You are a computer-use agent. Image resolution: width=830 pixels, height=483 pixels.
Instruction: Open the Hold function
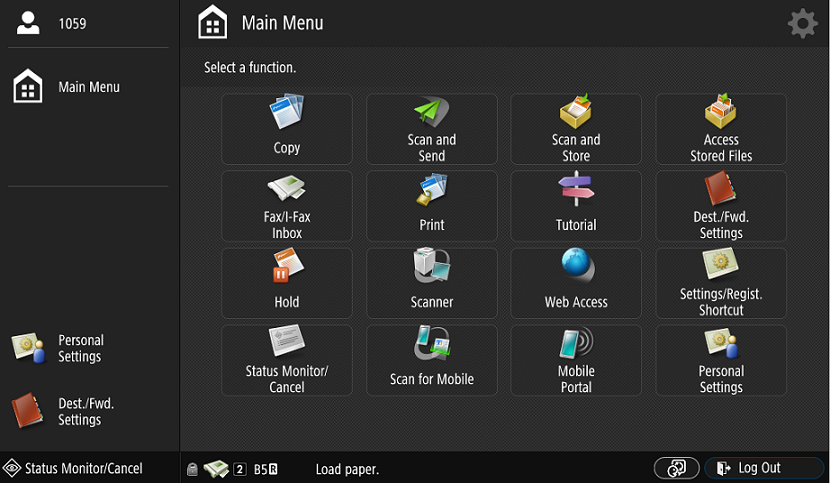tap(286, 283)
